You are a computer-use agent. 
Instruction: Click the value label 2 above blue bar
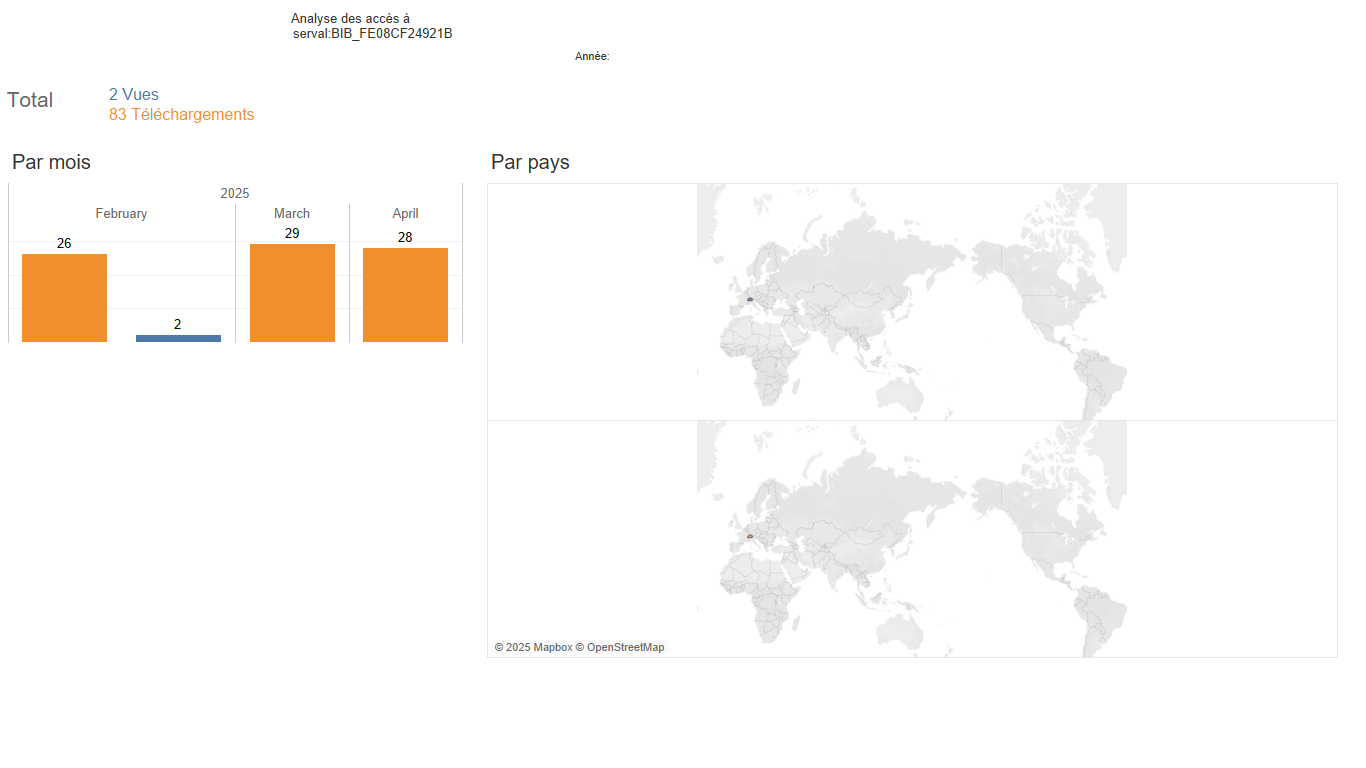(x=178, y=324)
